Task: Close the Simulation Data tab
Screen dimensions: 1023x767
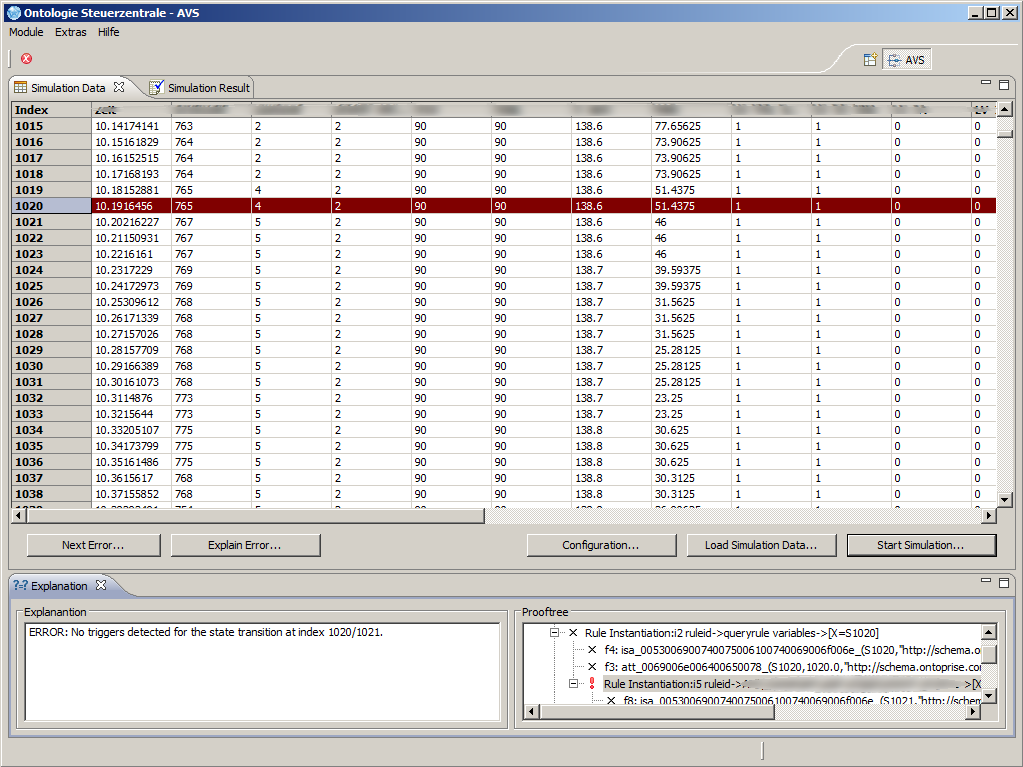Action: 119,88
